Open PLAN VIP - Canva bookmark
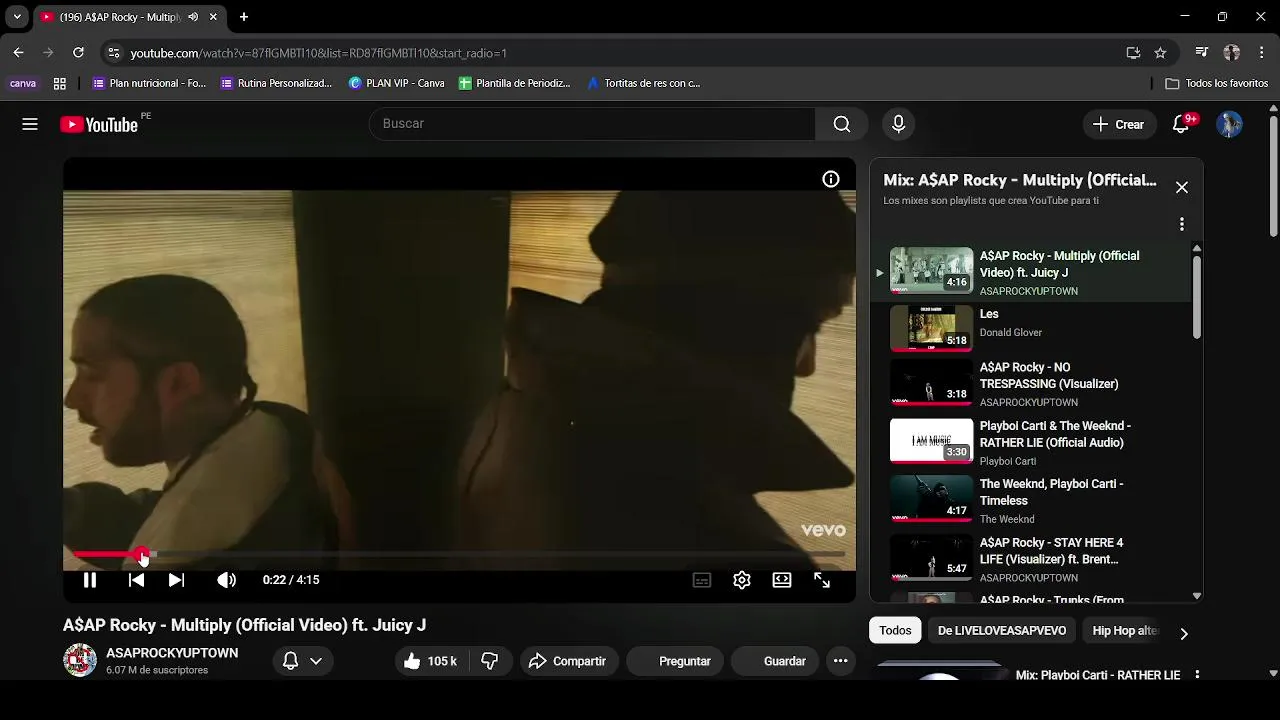Image resolution: width=1280 pixels, height=720 pixels. [x=397, y=84]
